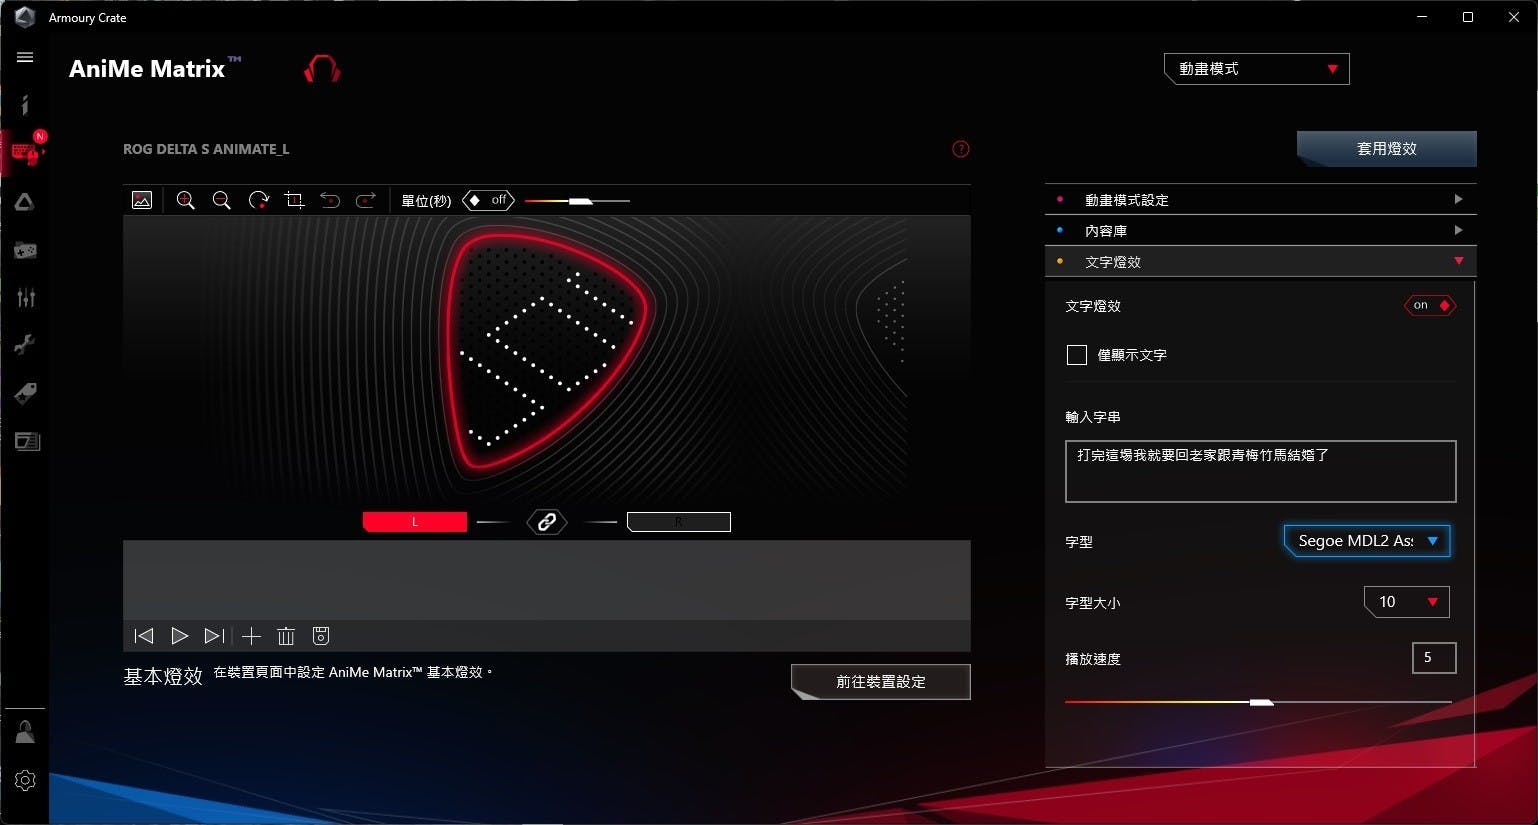The image size is (1538, 825).
Task: Click the zoom out magnifier tool
Action: click(x=222, y=200)
